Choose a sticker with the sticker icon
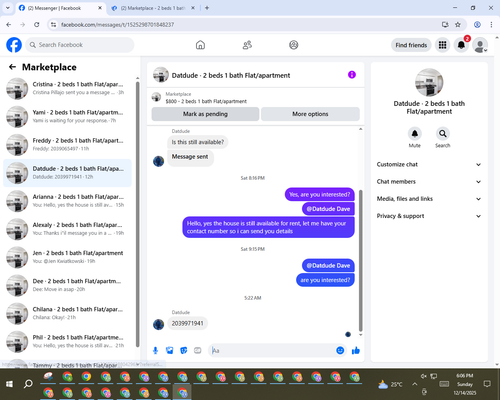500x400 pixels. tap(184, 350)
